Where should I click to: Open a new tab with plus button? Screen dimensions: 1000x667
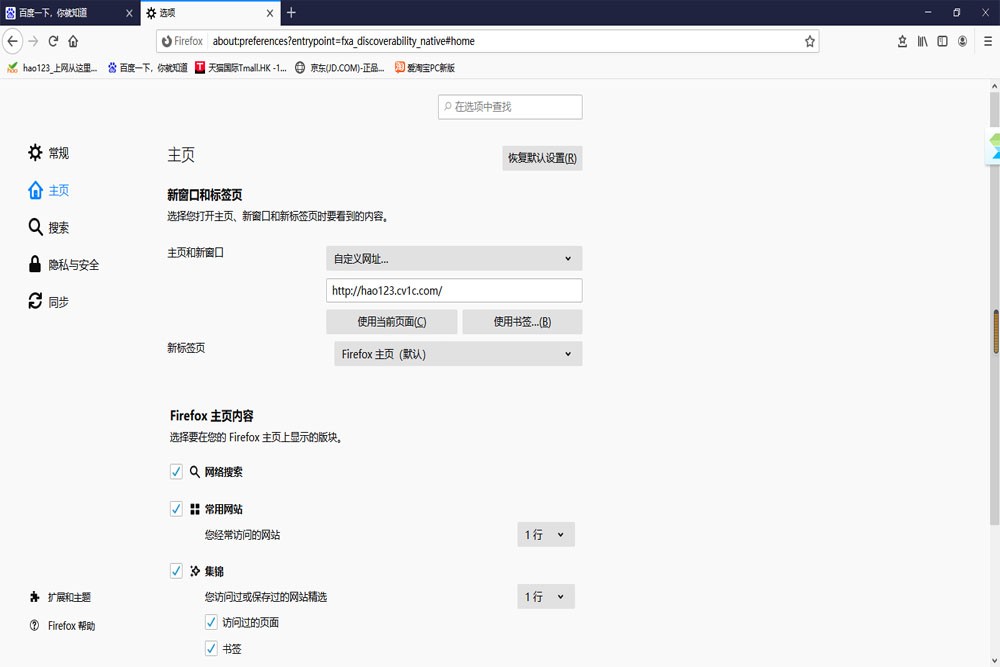291,13
